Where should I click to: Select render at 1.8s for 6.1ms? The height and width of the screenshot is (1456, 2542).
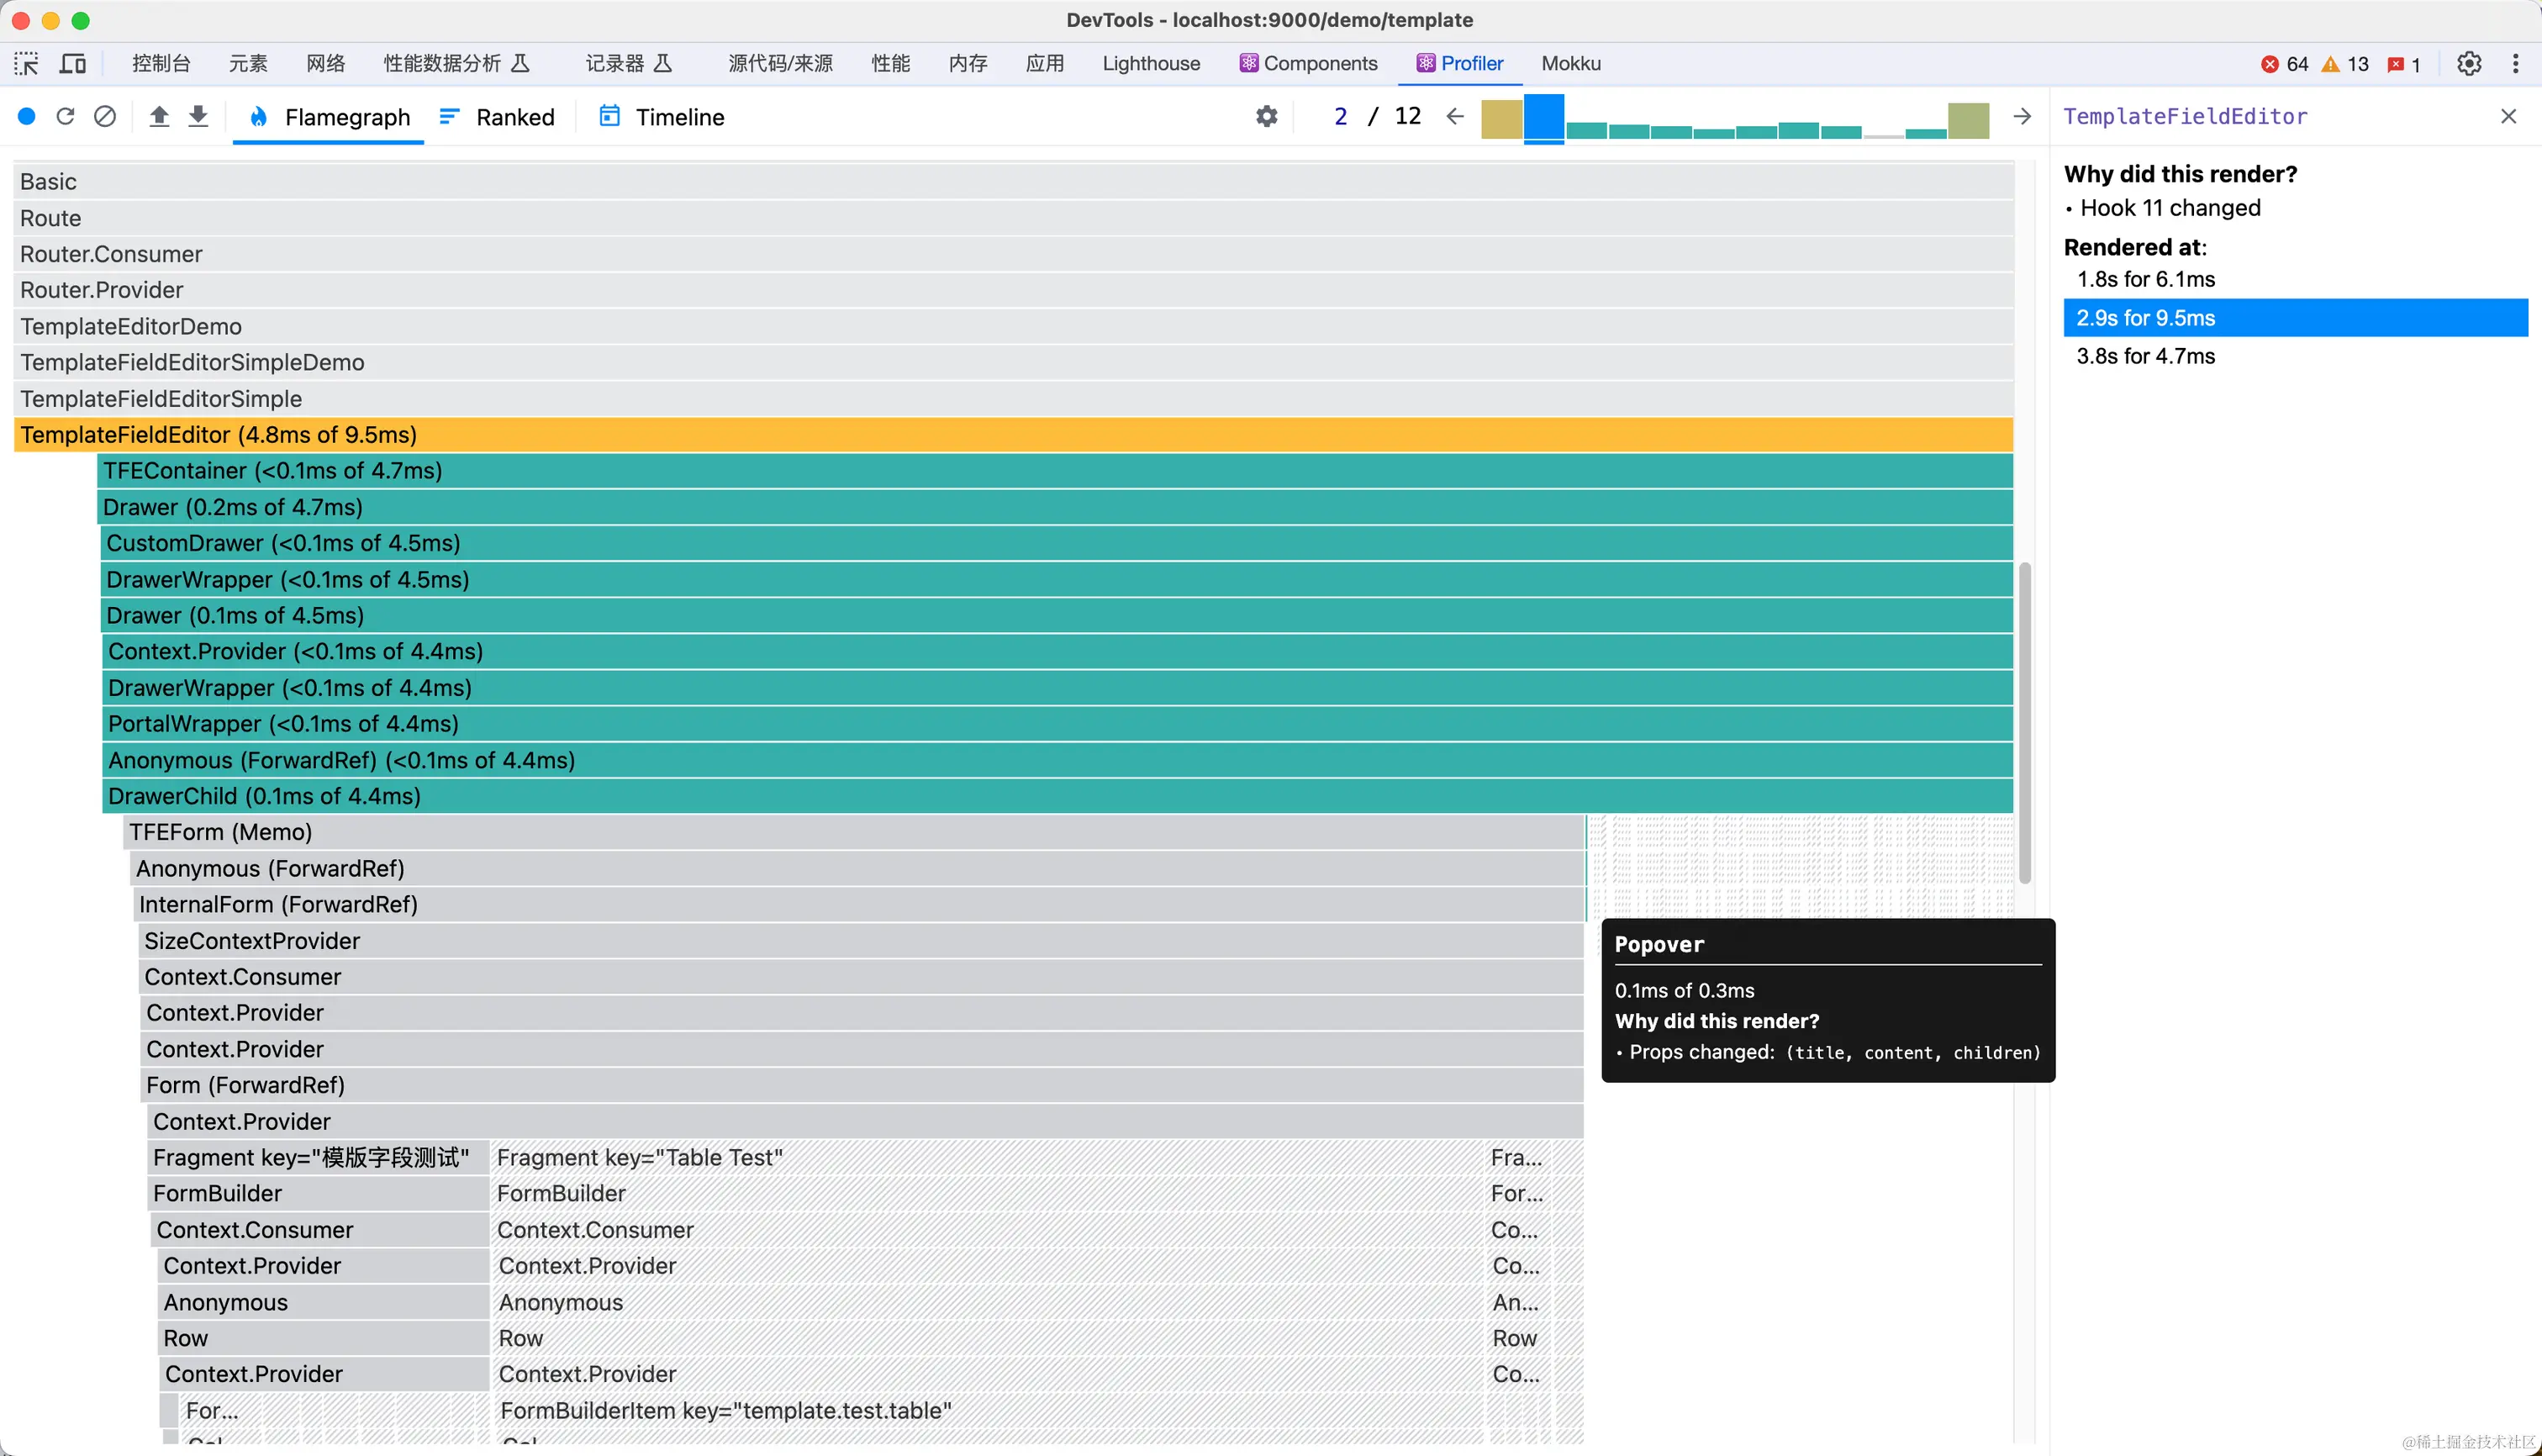2295,279
